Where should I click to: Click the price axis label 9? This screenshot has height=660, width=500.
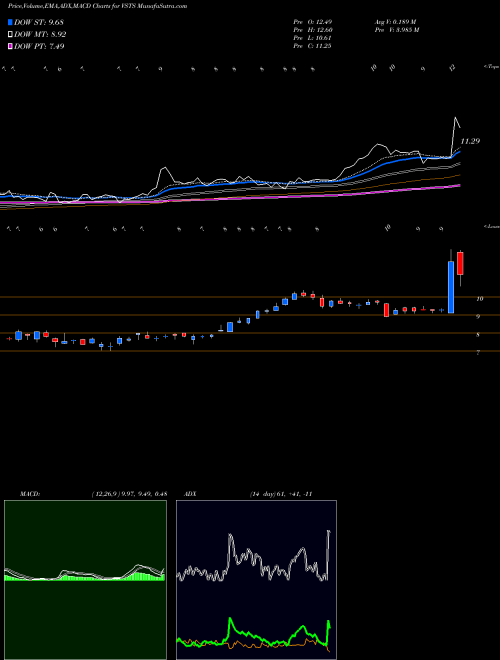click(x=478, y=317)
